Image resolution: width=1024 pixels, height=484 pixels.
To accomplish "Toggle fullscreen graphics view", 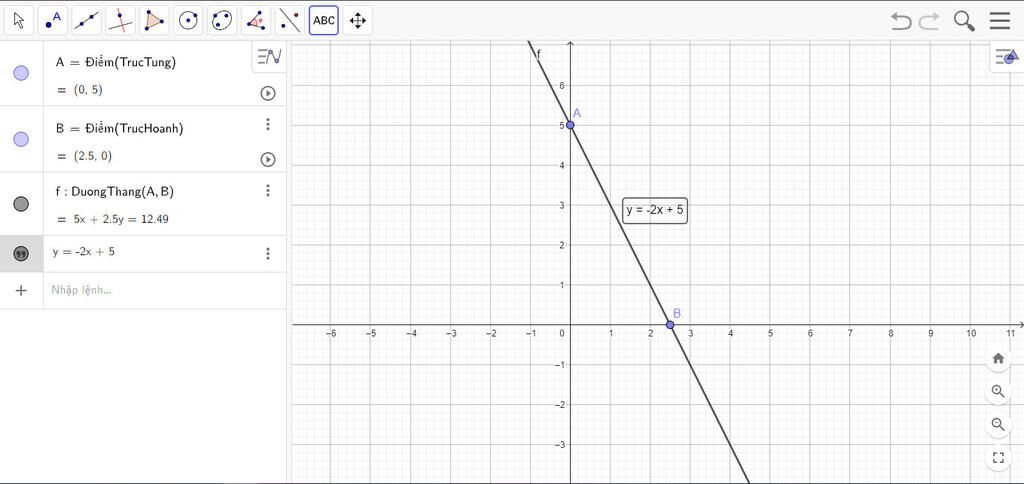I will point(998,457).
